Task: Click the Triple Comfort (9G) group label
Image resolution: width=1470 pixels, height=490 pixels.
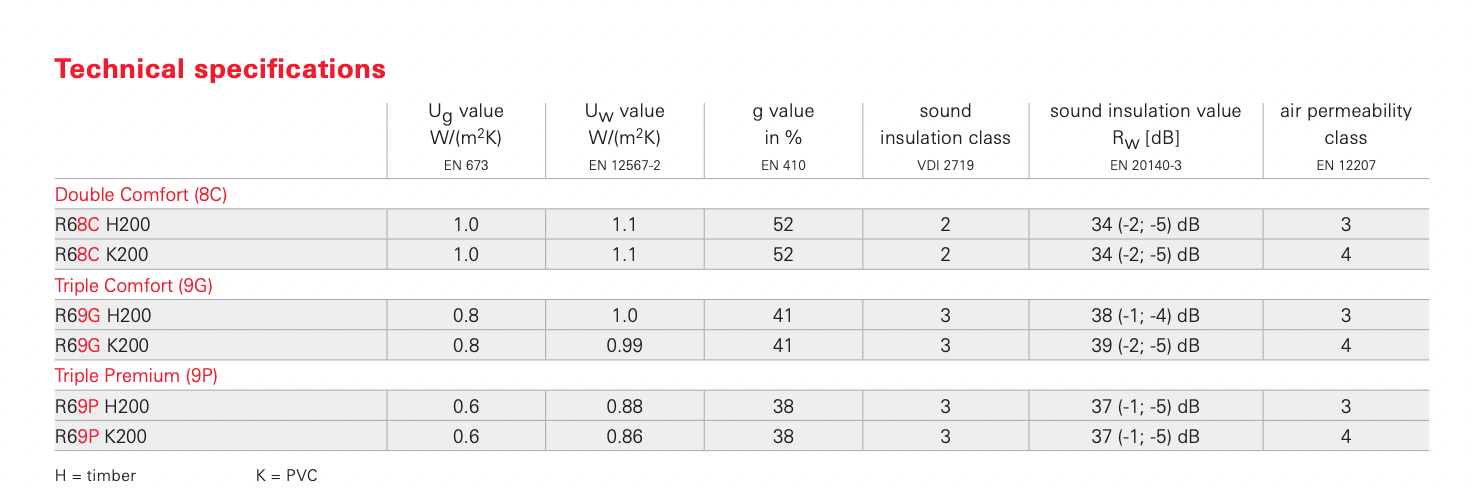Action: (134, 285)
